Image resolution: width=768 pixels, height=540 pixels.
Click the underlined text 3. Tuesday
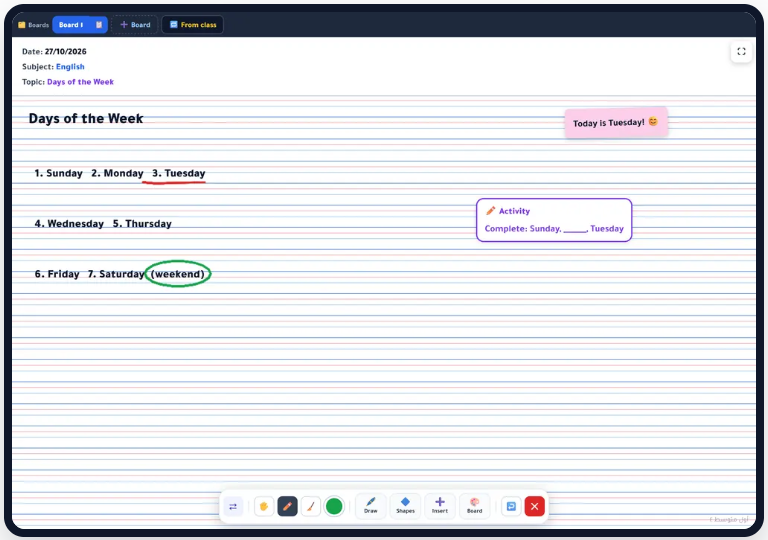pyautogui.click(x=178, y=173)
